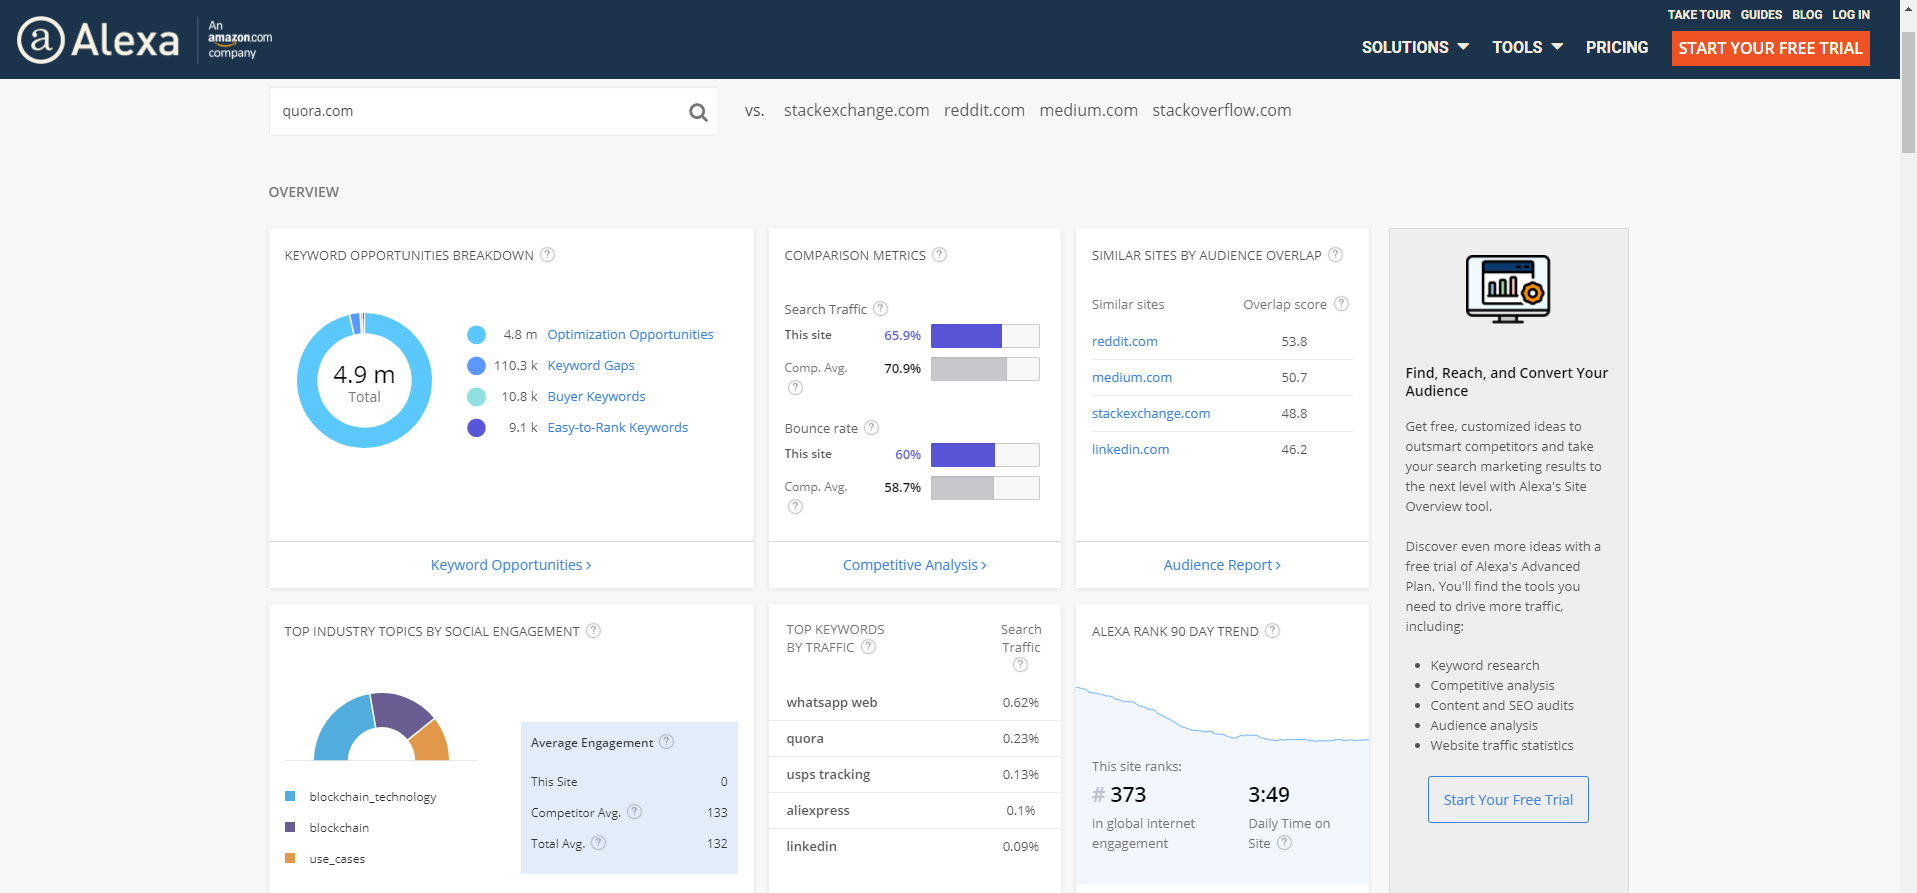Open help icon beside Bounce rate
This screenshot has height=893, width=1917.
871,428
